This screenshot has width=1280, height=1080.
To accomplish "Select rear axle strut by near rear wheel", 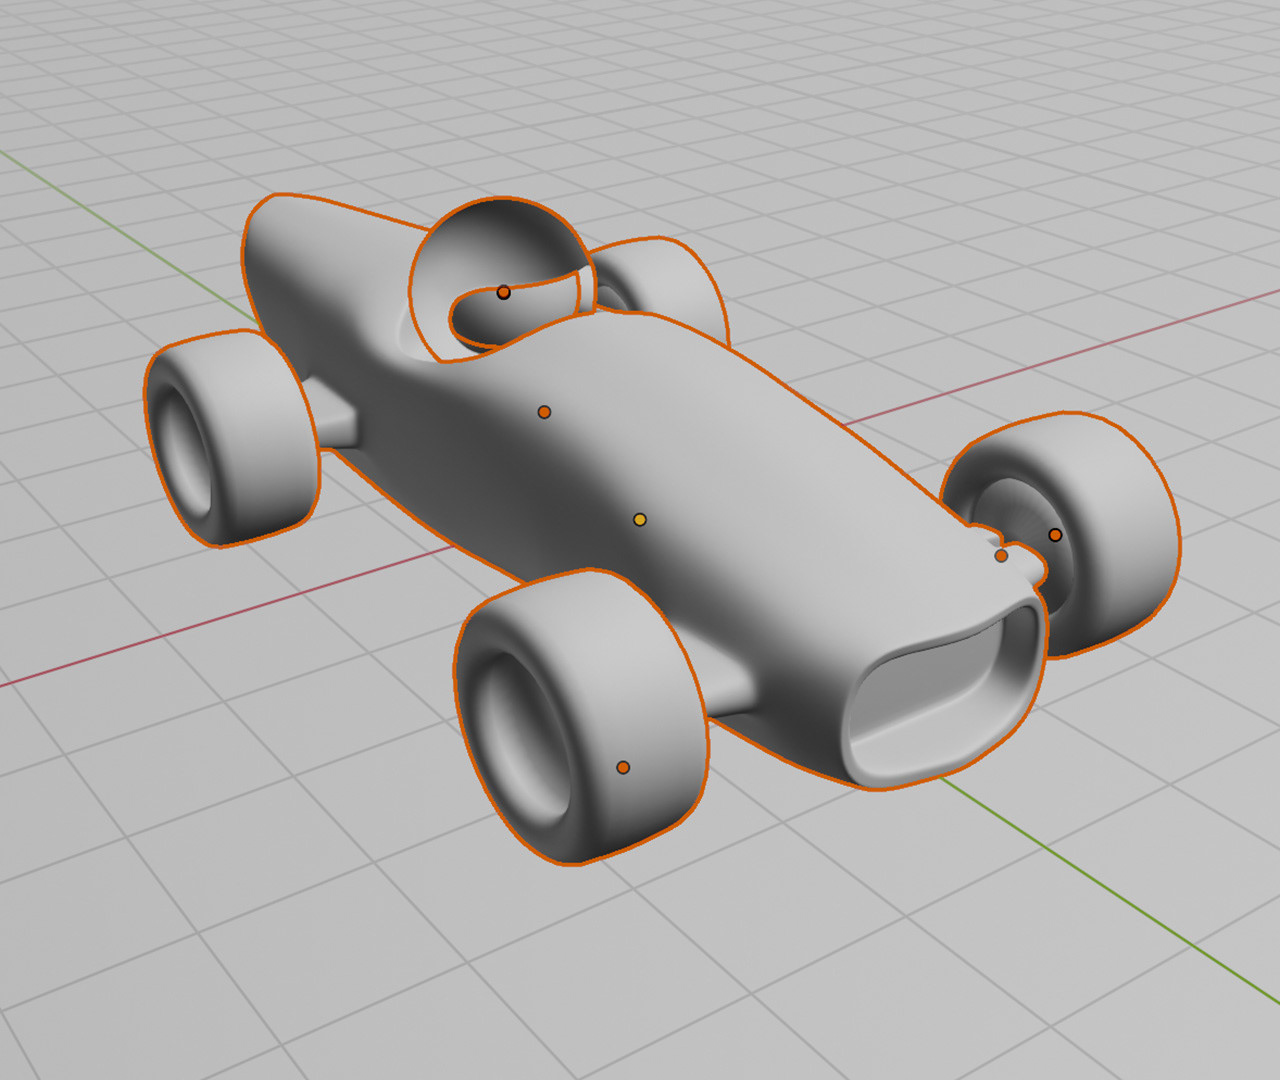I will click(333, 412).
